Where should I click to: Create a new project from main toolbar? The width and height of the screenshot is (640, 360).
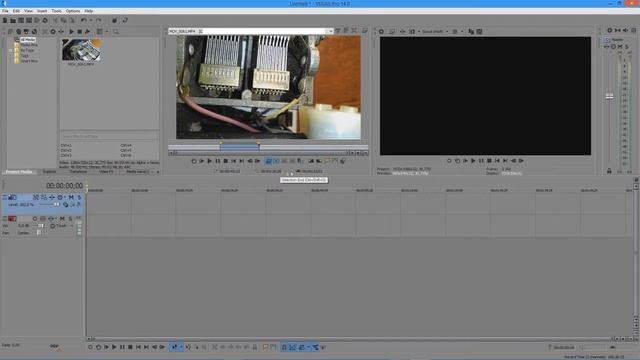click(x=5, y=20)
